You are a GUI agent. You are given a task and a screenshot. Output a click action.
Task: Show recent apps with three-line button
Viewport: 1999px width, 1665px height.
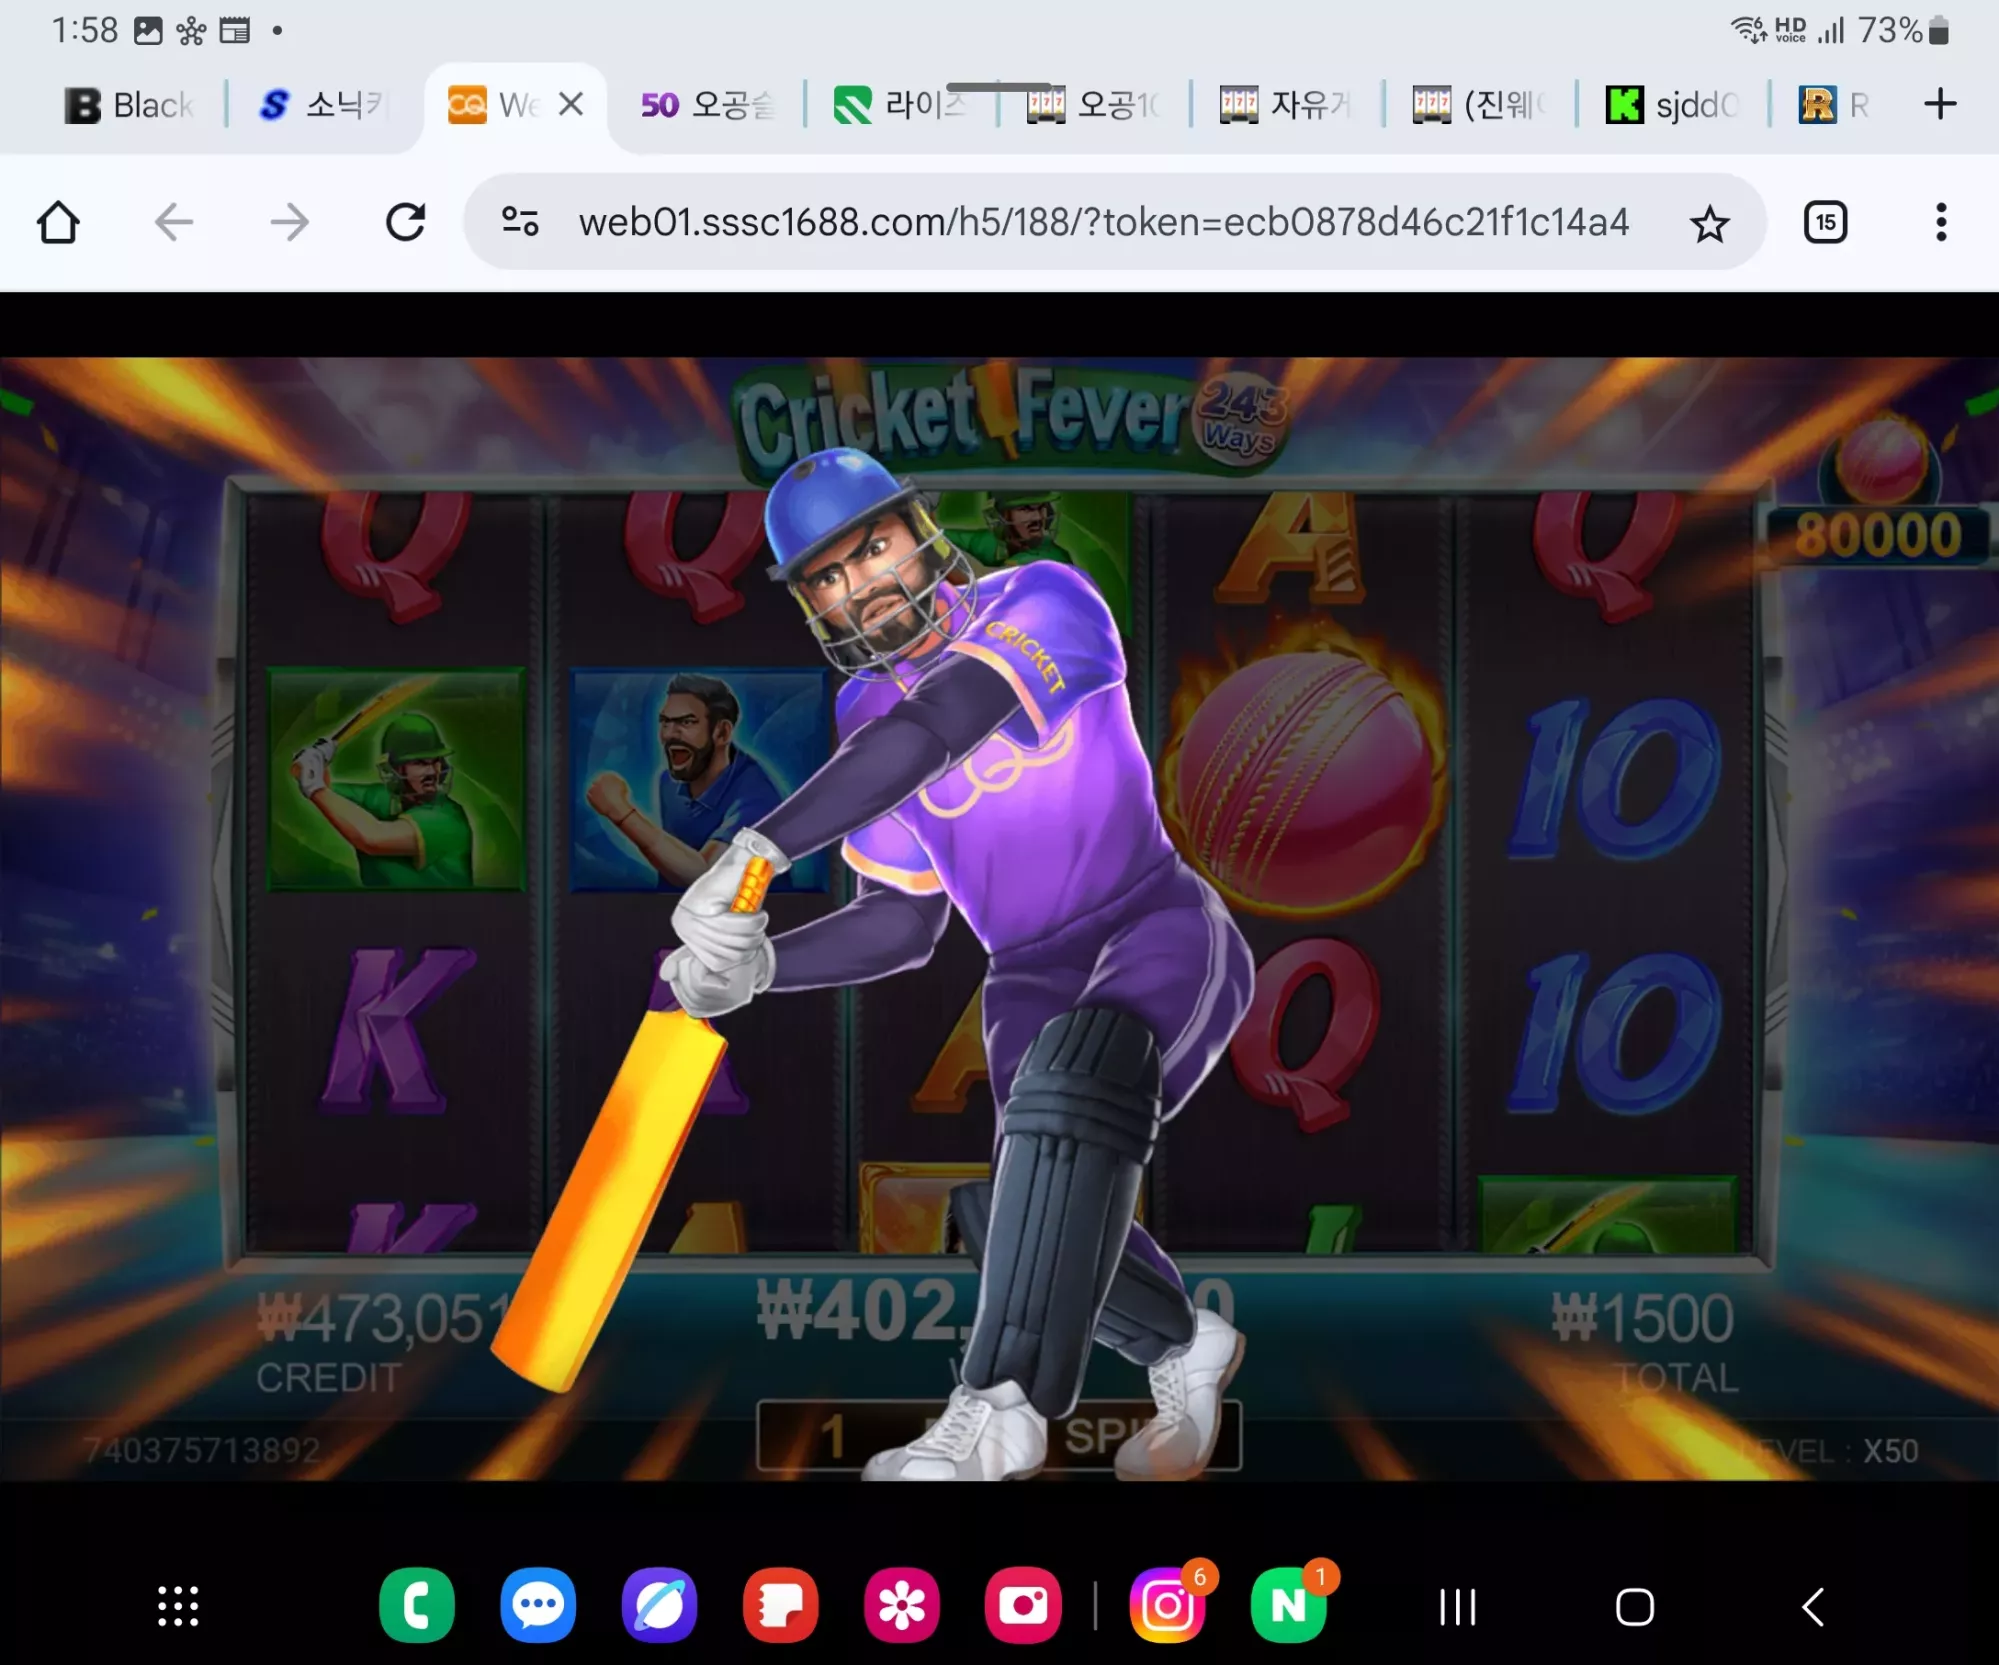click(1458, 1607)
